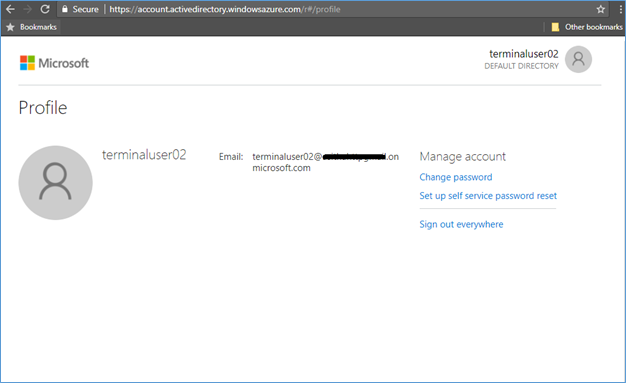The image size is (626, 383).
Task: Click the browser back arrow
Action: click(x=10, y=9)
